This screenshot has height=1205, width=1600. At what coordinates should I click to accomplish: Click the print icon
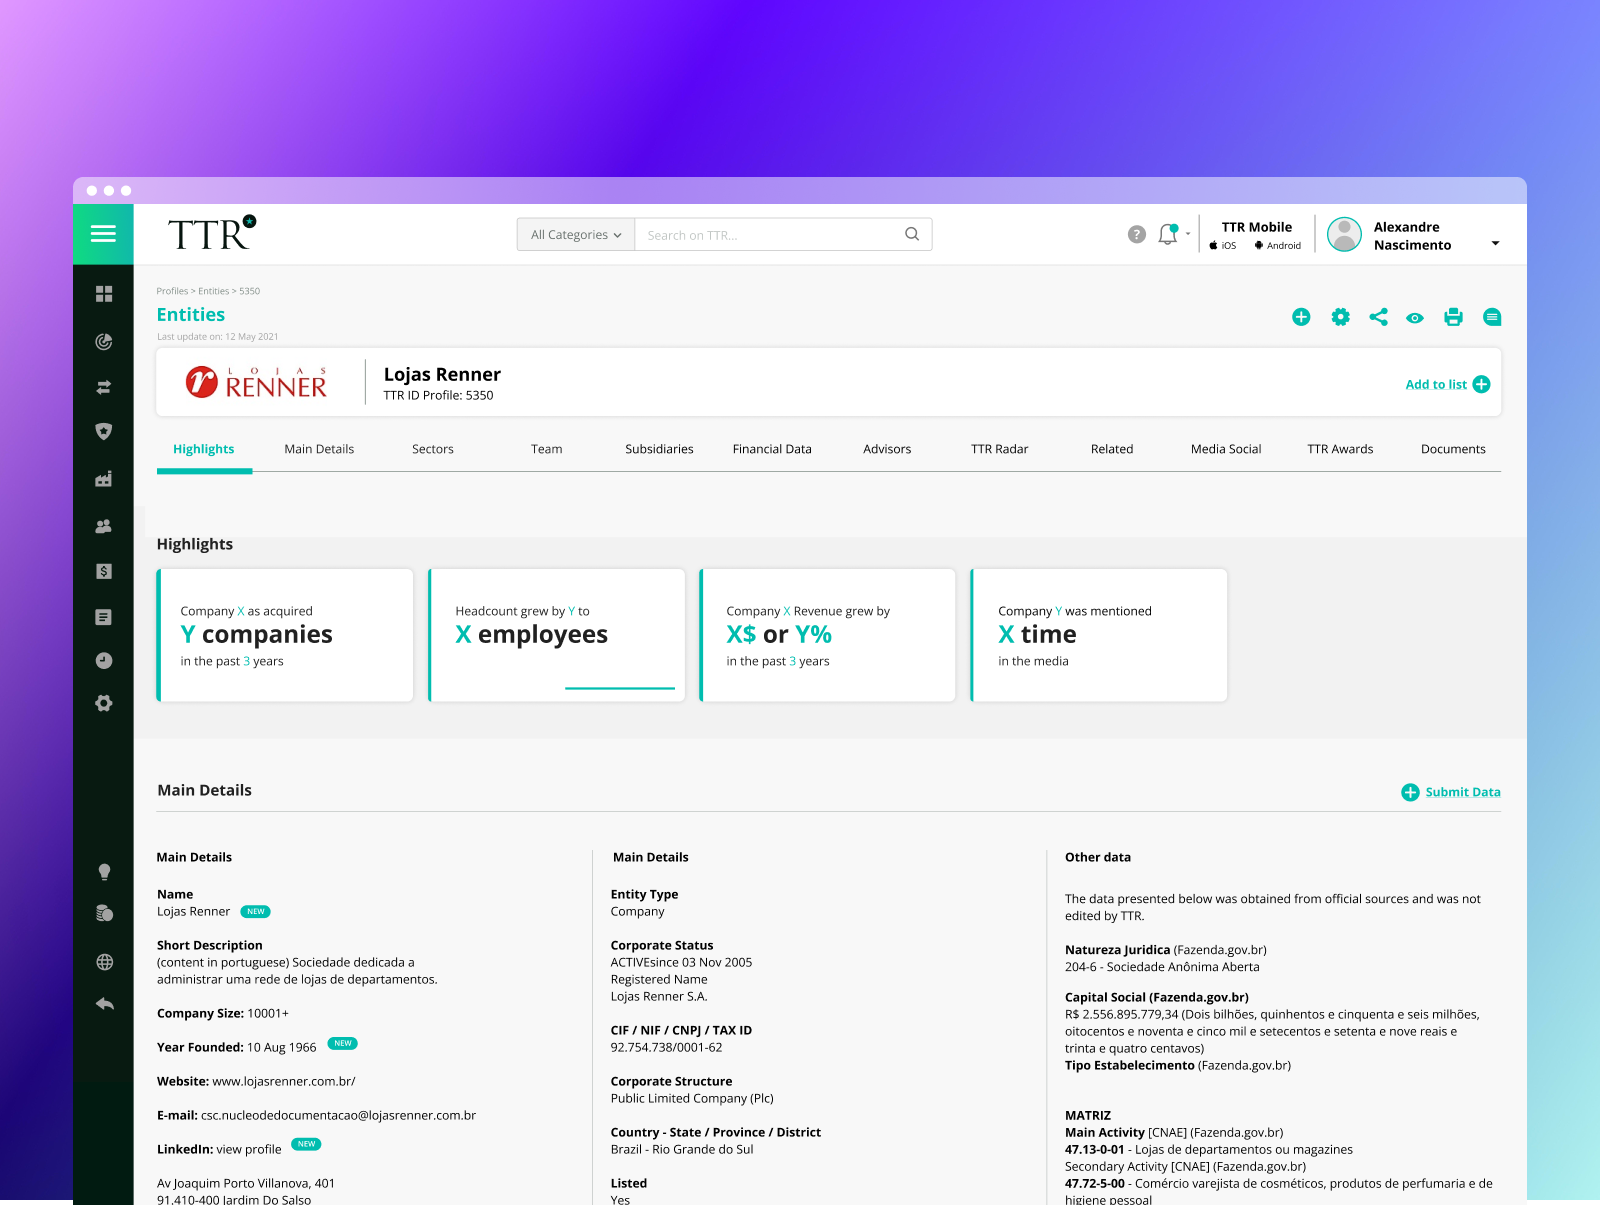(x=1453, y=317)
